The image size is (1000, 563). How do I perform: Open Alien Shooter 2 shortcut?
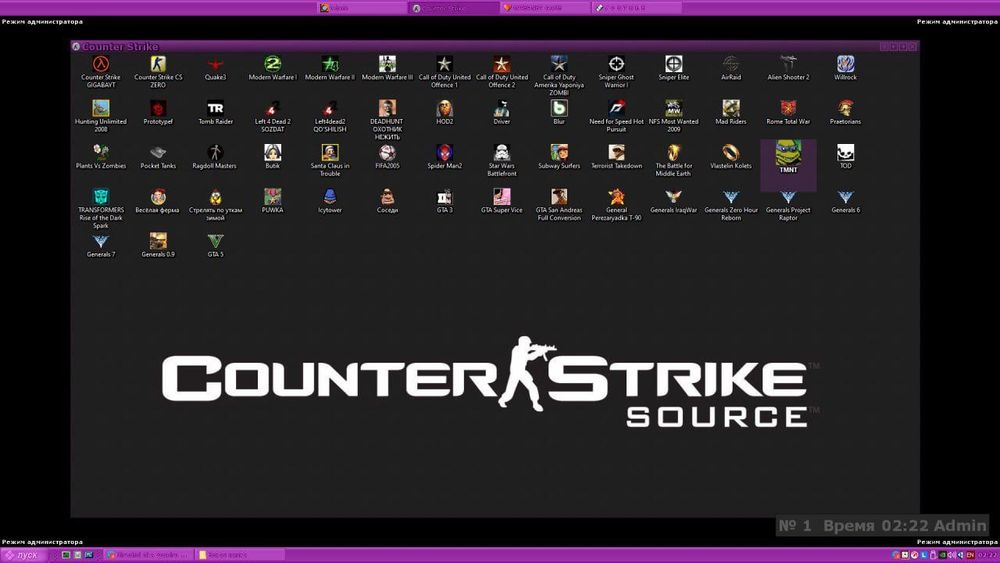pos(788,64)
